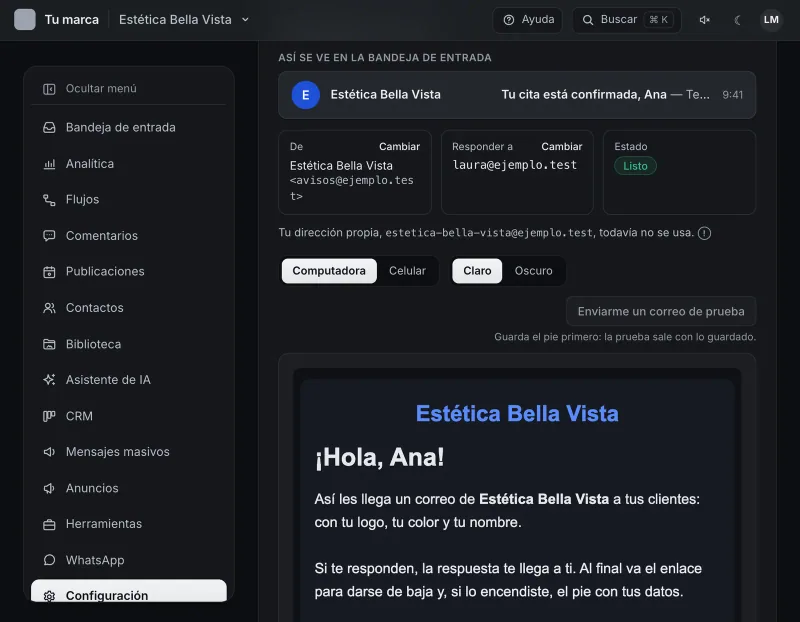Click the laura@ejemplo.test reply address

514,165
